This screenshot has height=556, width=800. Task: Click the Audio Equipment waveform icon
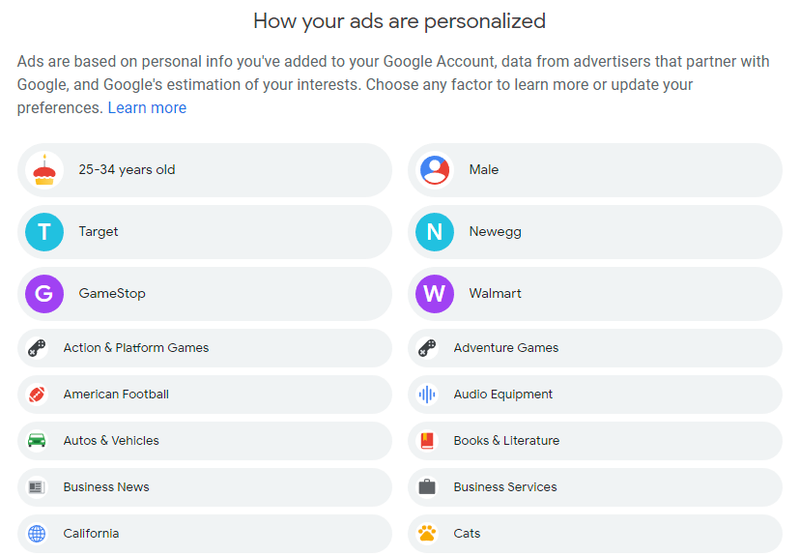click(x=427, y=394)
